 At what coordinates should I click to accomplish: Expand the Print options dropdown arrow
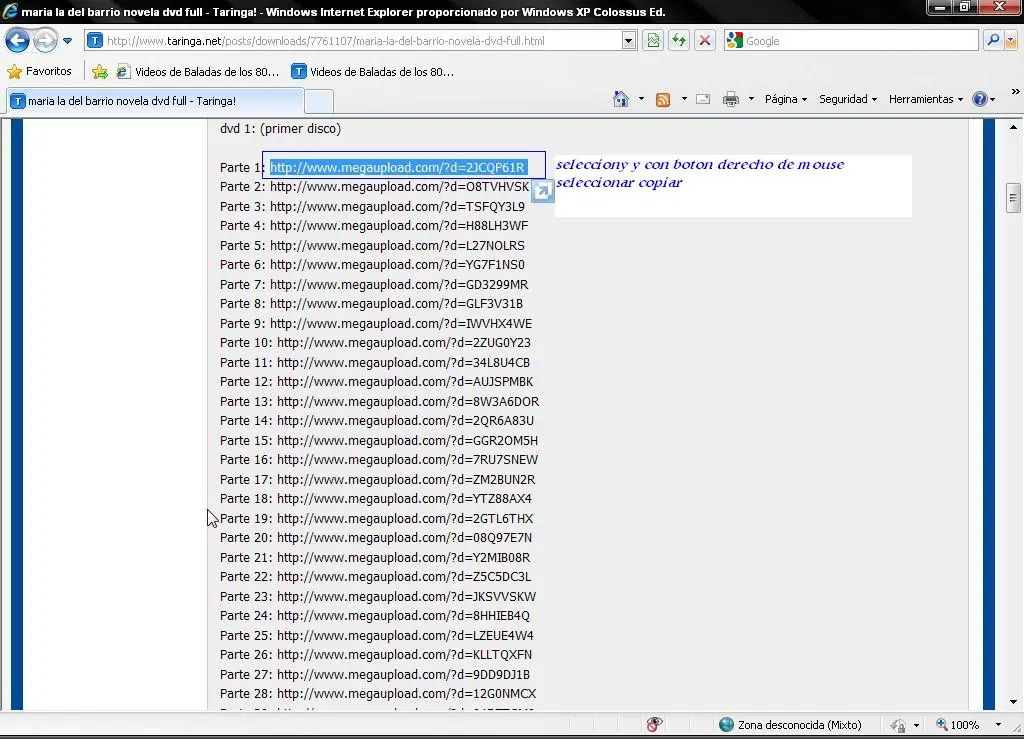pyautogui.click(x=751, y=99)
